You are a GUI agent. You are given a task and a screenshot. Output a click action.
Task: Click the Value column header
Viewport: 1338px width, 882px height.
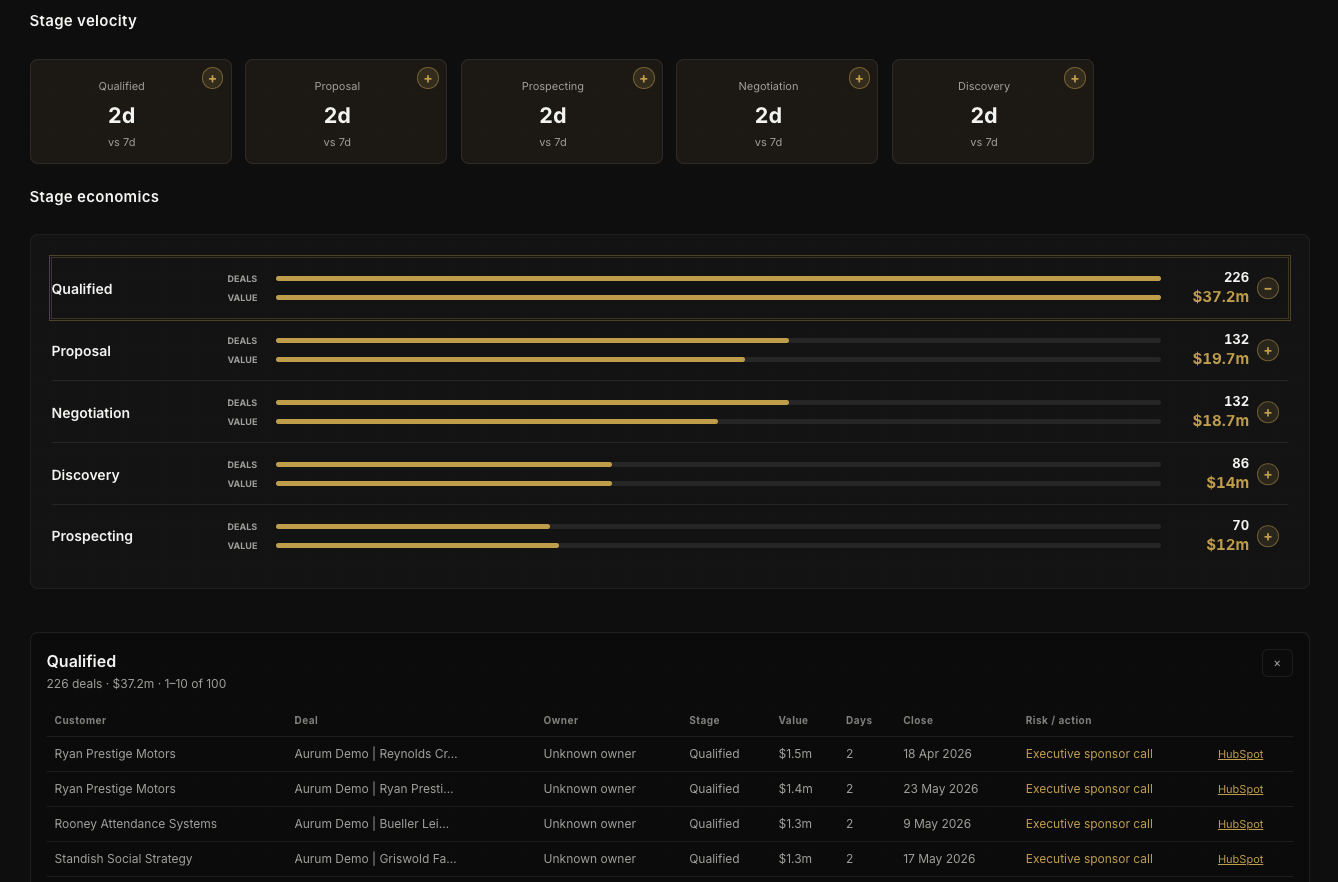point(793,720)
